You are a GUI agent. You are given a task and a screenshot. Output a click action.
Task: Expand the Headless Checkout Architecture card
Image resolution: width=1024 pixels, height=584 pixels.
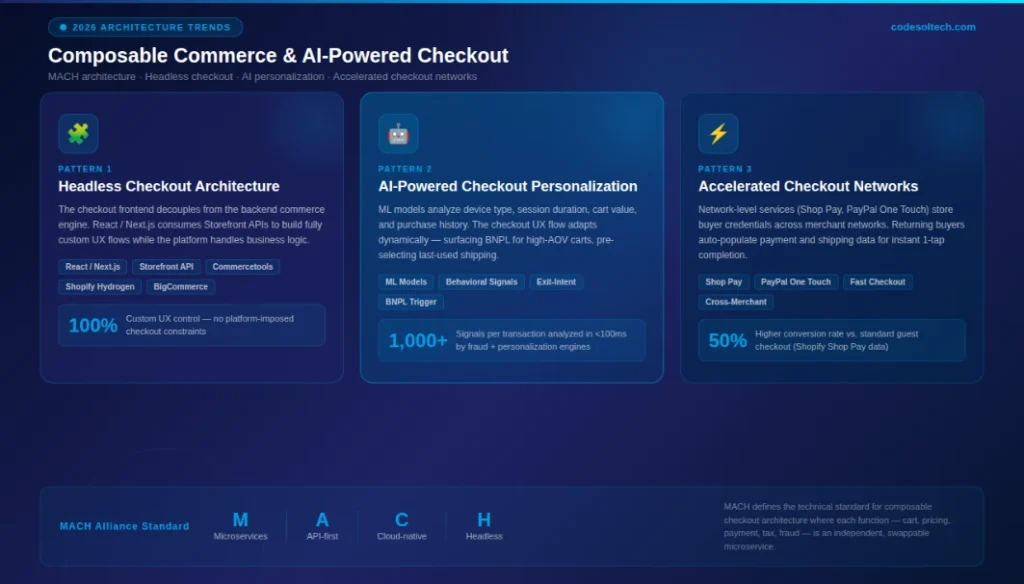click(190, 237)
